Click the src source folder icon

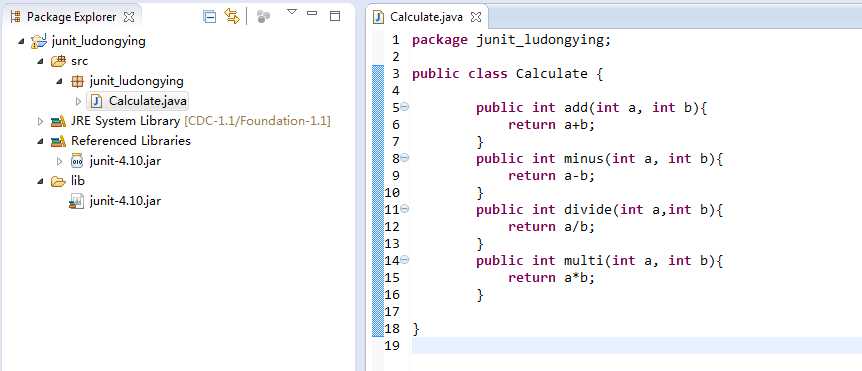[58, 61]
